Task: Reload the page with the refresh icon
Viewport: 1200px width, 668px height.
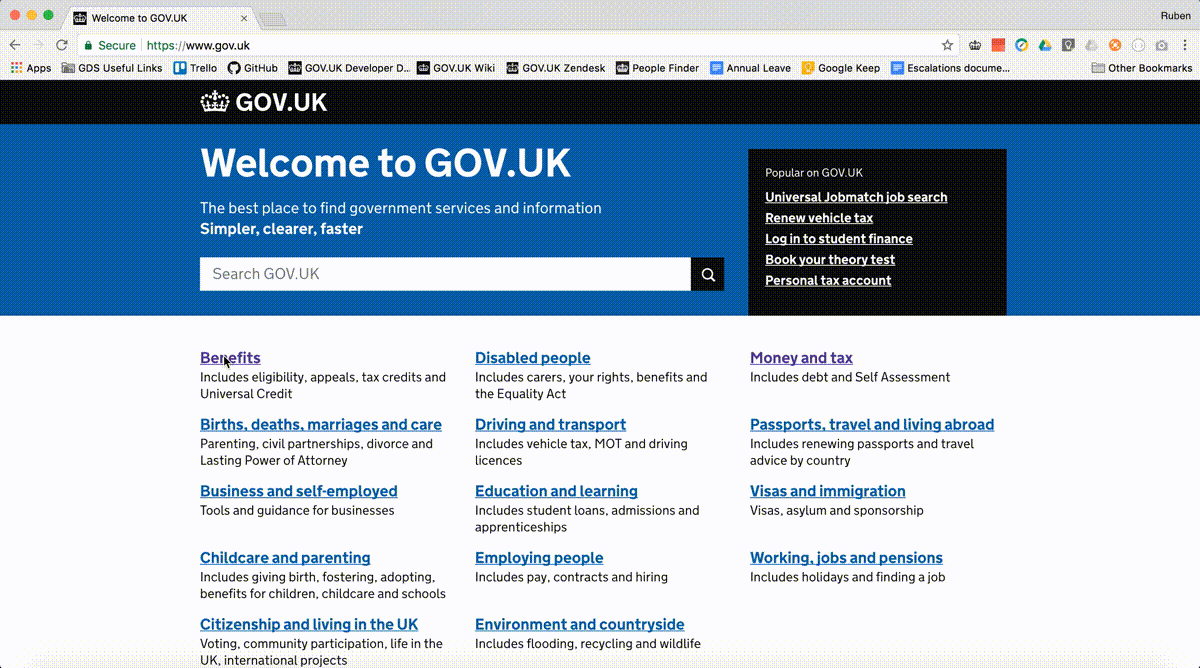Action: [62, 45]
